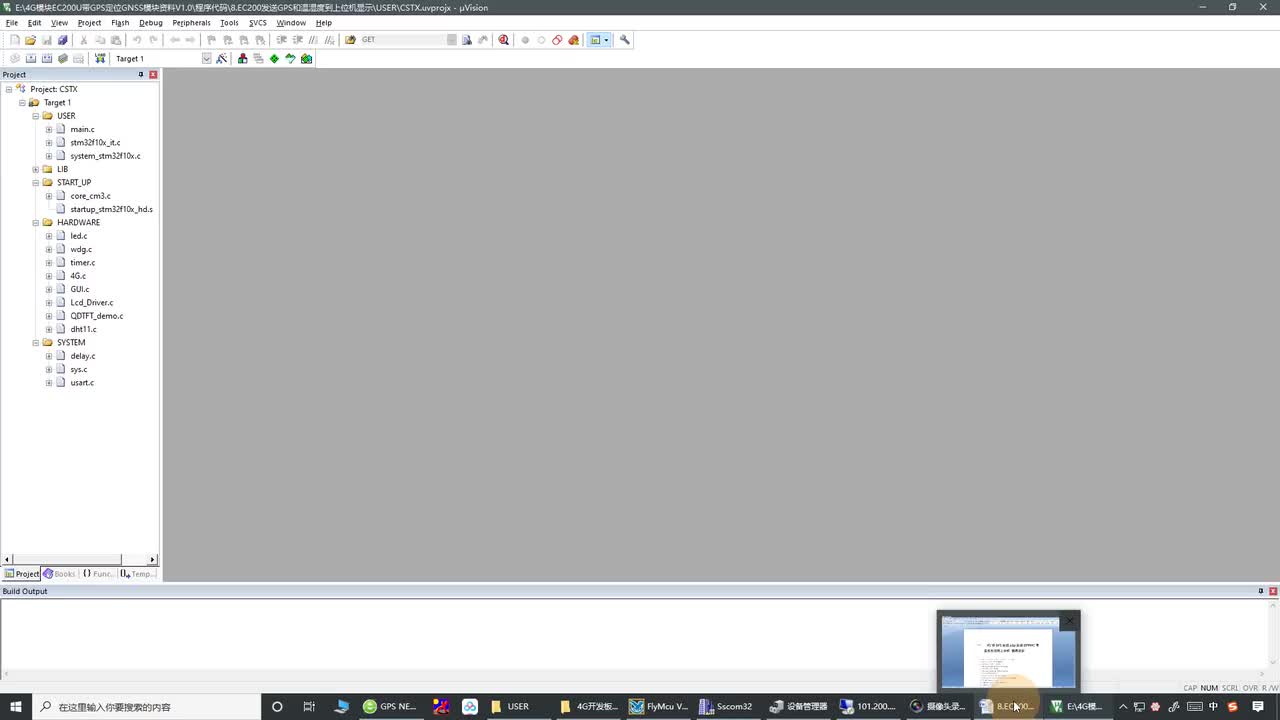Insert a breakpoint using the toolbar dot
This screenshot has width=1280, height=720.
[x=525, y=40]
